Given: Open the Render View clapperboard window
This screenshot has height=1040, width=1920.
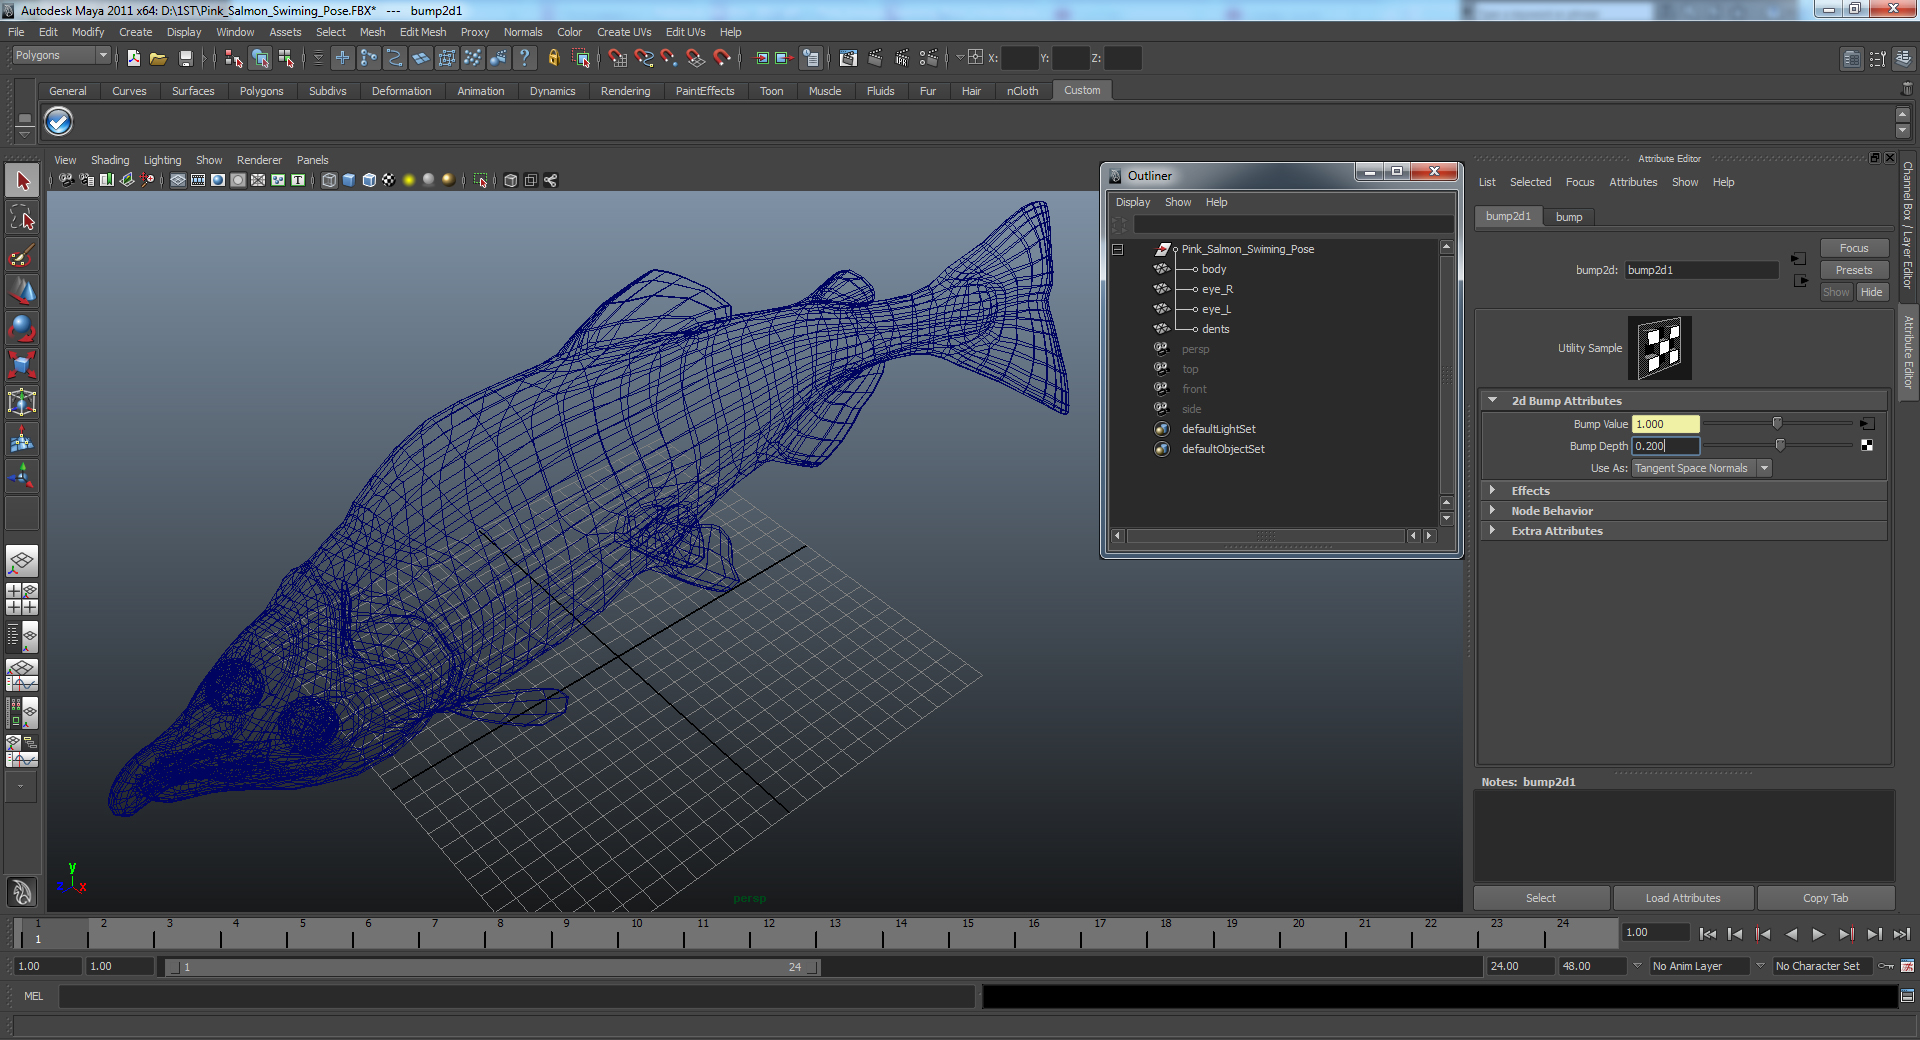Looking at the screenshot, I should [x=848, y=58].
